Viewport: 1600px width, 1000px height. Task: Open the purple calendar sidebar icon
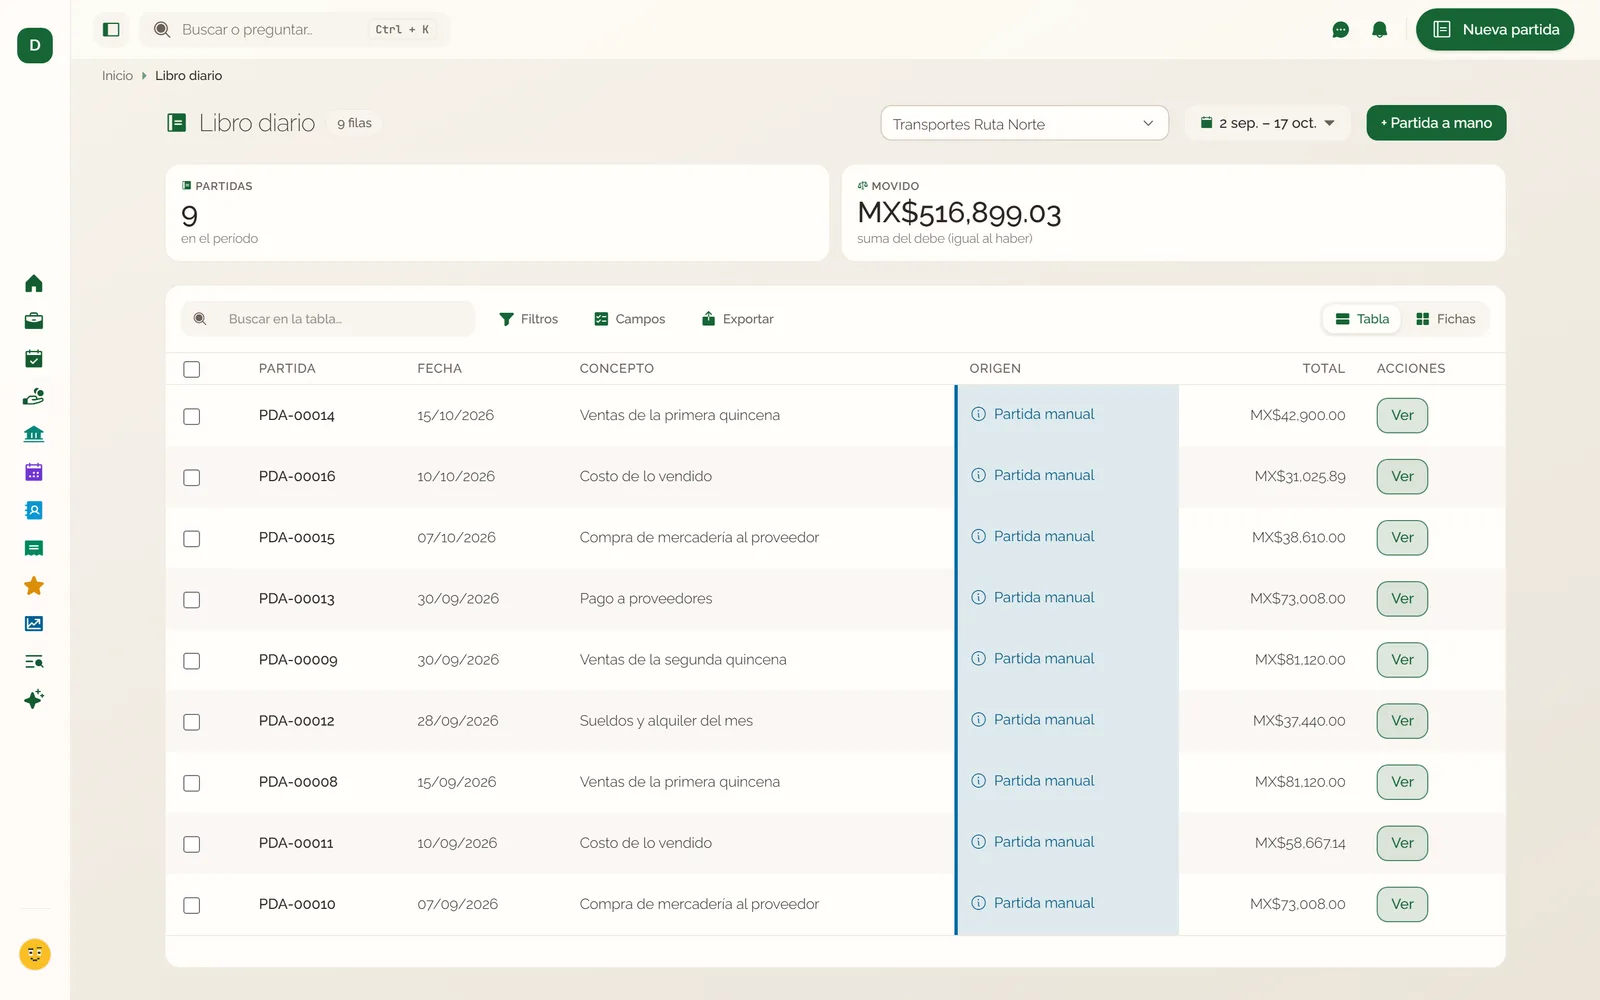click(34, 472)
